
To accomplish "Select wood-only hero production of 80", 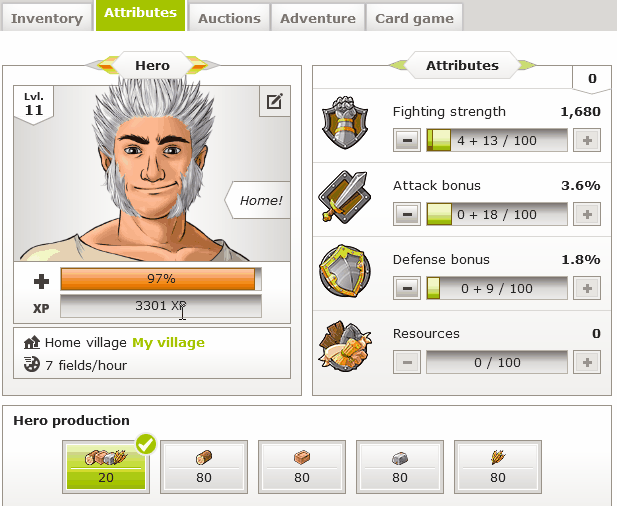I will pyautogui.click(x=204, y=467).
